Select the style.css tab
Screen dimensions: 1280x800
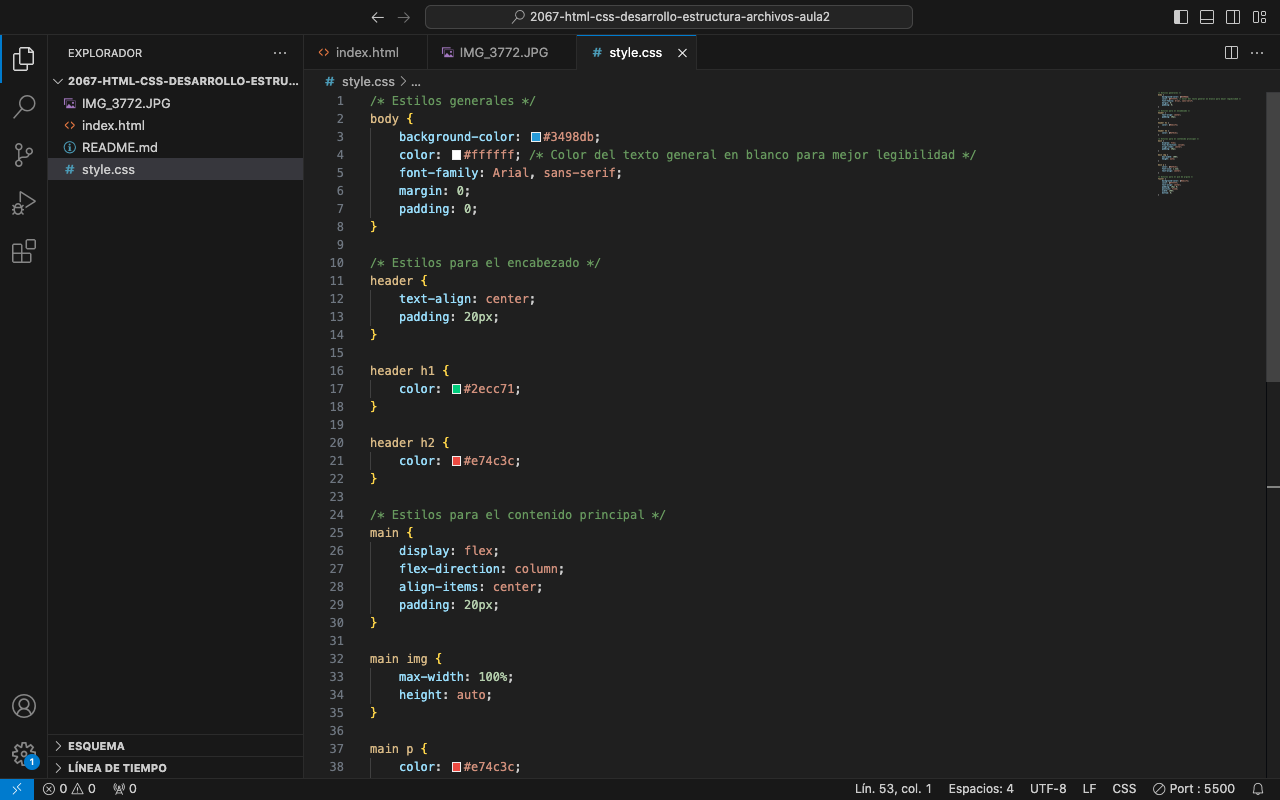coord(636,53)
